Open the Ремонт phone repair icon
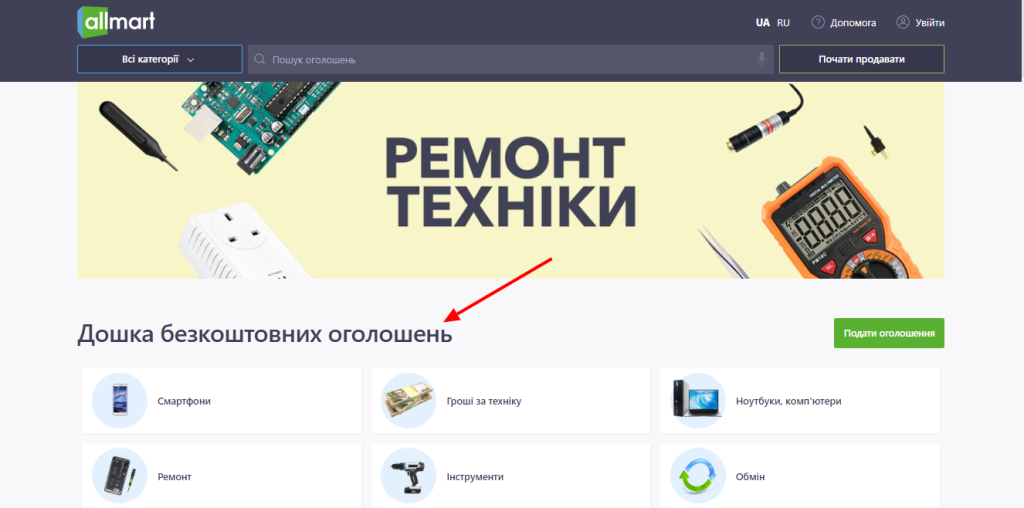The height and width of the screenshot is (508, 1024). (120, 476)
